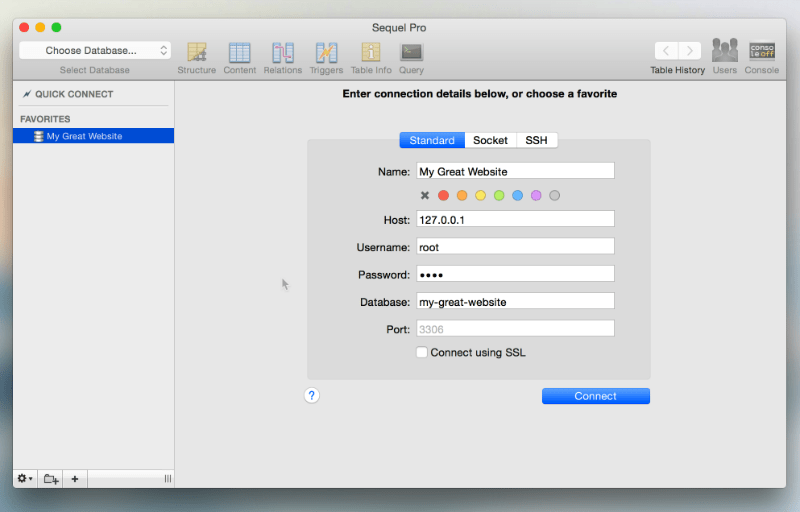The width and height of the screenshot is (800, 512).
Task: Open the Query editor icon
Action: (411, 52)
